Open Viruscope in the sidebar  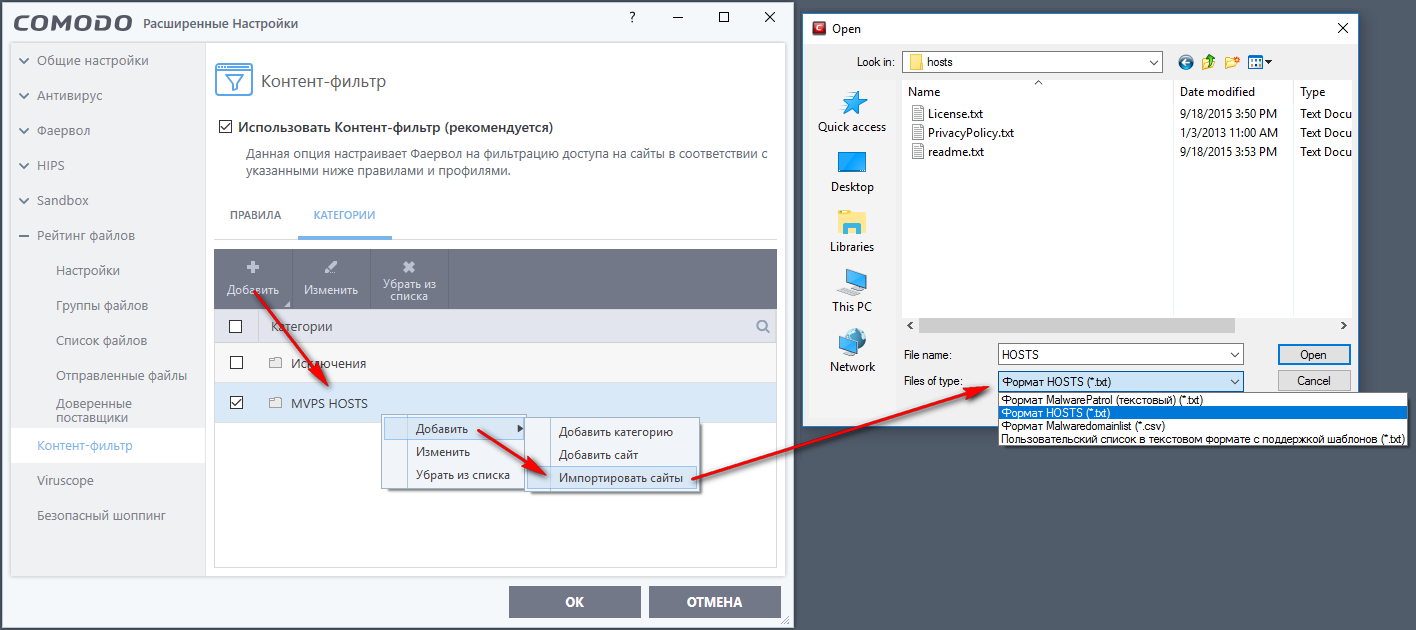[65, 481]
